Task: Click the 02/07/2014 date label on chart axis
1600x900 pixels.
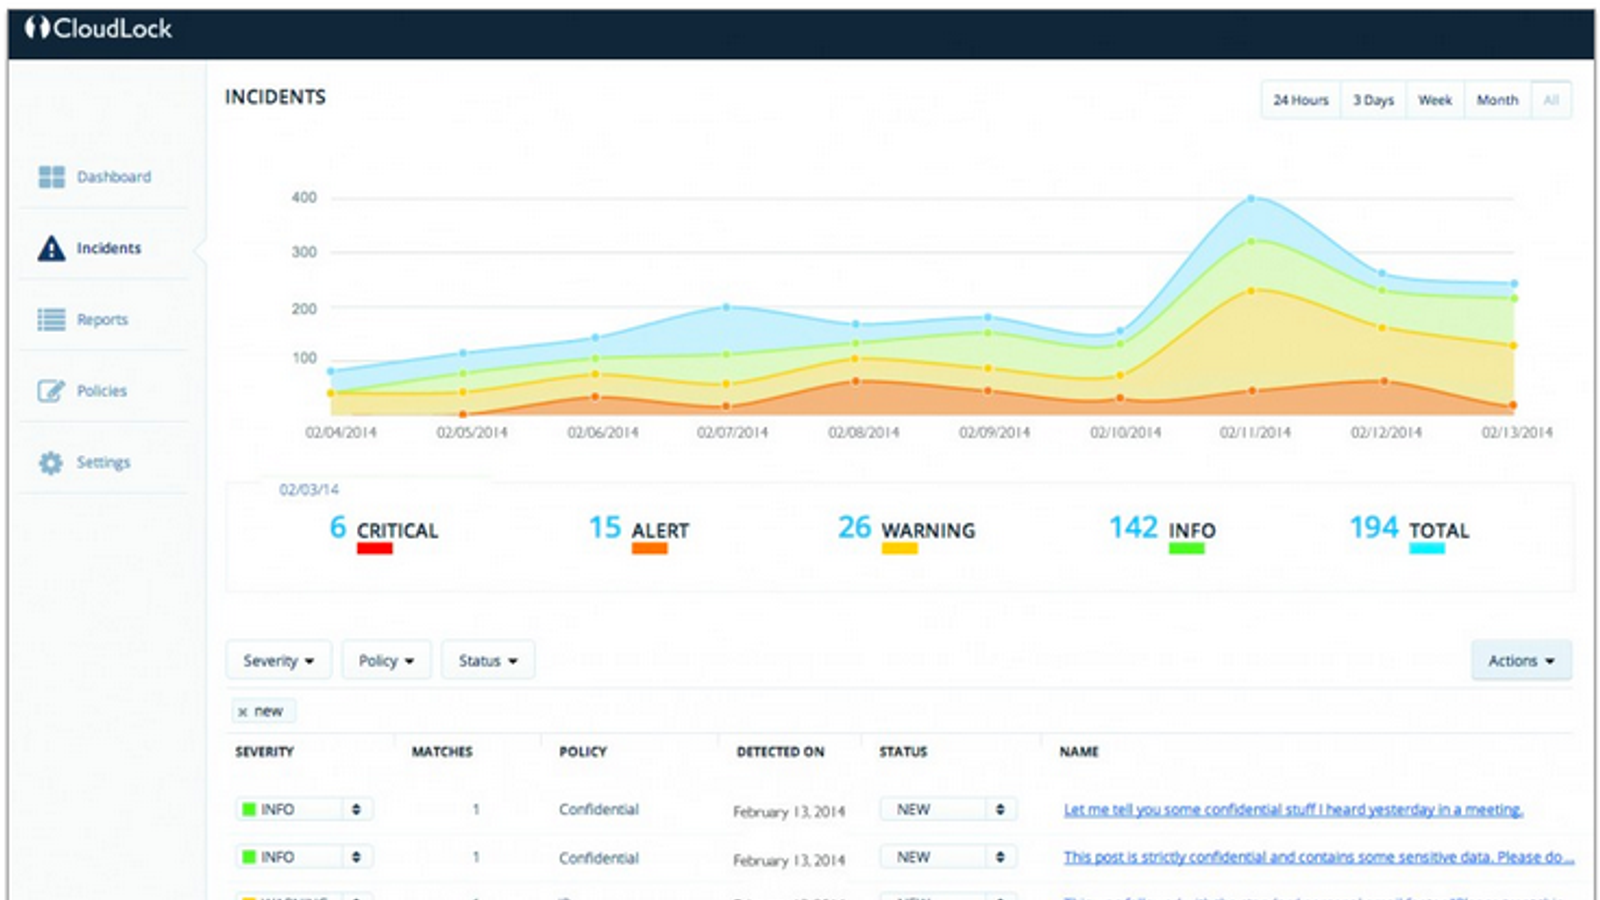Action: point(732,433)
